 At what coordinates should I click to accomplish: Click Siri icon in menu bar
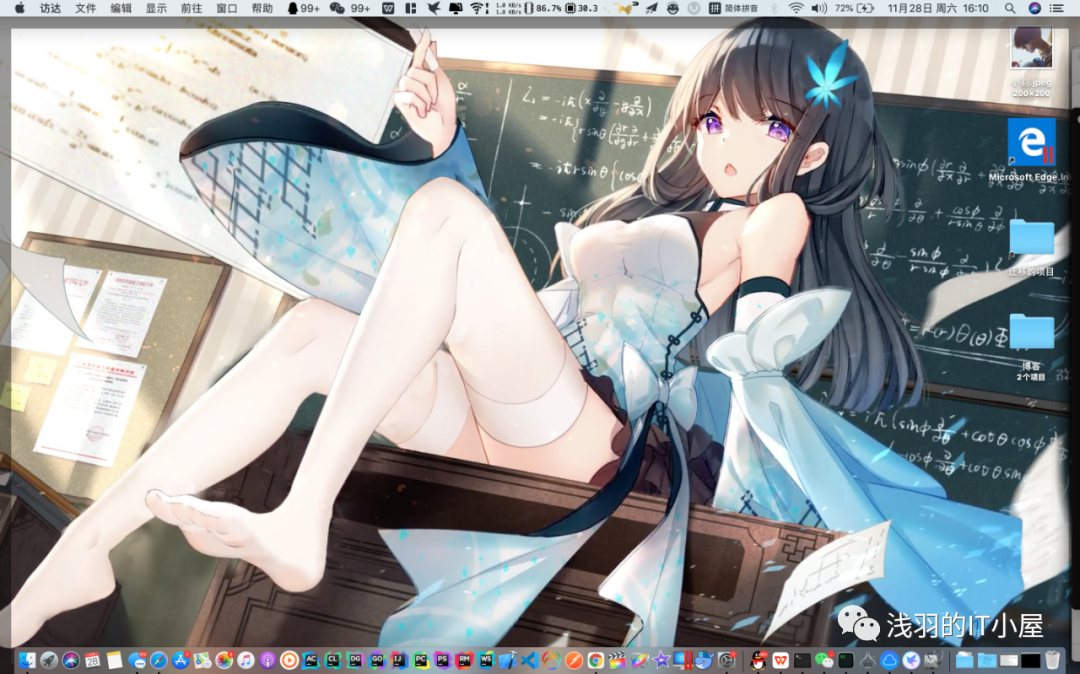coord(1034,8)
